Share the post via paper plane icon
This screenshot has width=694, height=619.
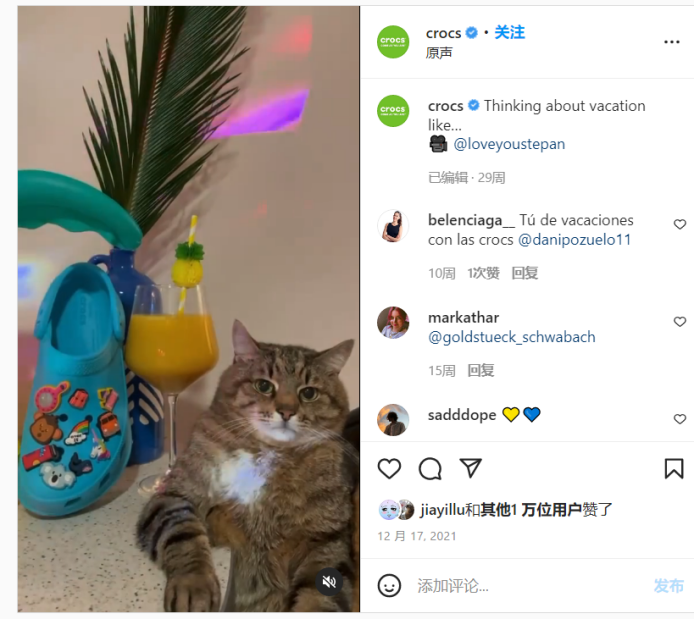470,468
